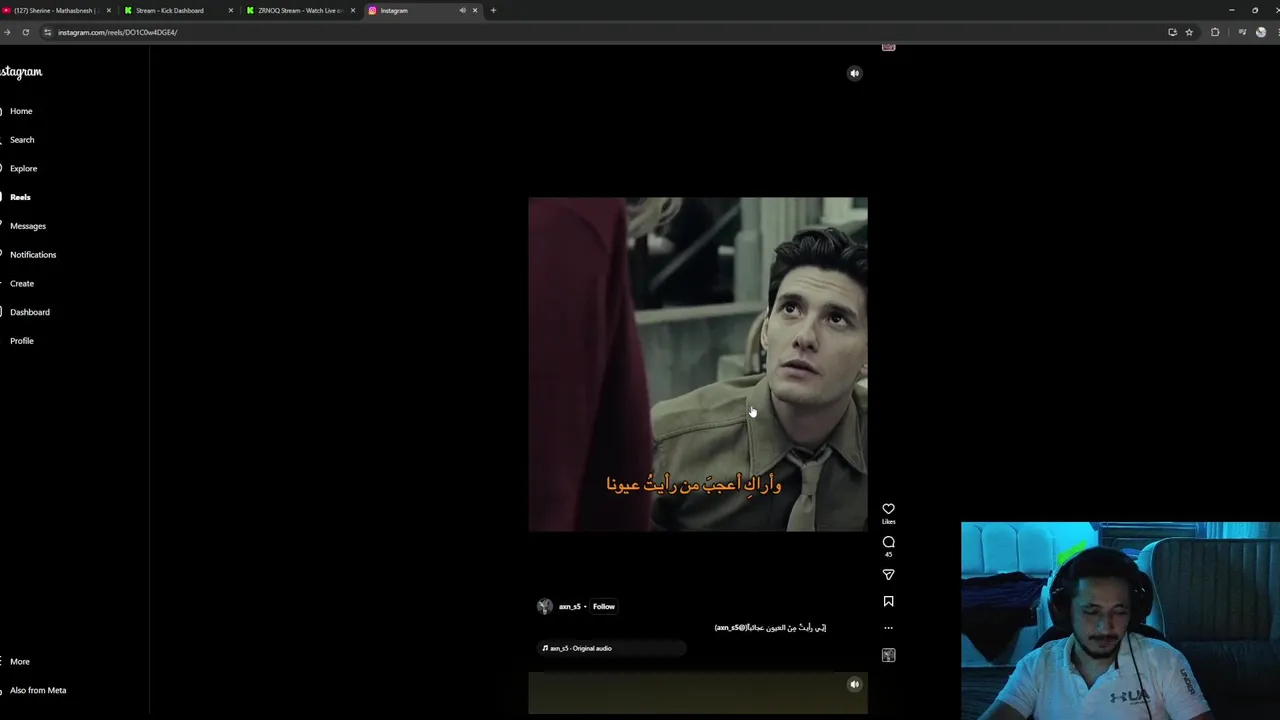The height and width of the screenshot is (720, 1280).
Task: Close the ZRNOQ Stream tab
Action: pyautogui.click(x=353, y=10)
